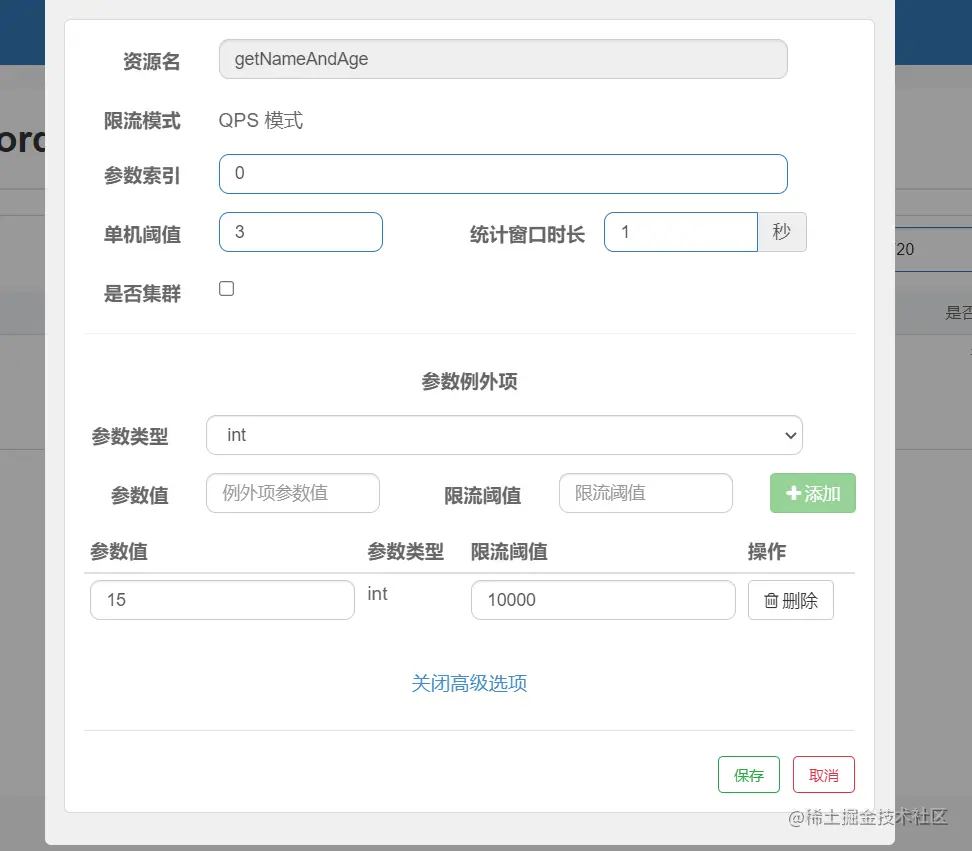Viewport: 972px width, 851px height.
Task: Click the 保存 button
Action: point(748,775)
